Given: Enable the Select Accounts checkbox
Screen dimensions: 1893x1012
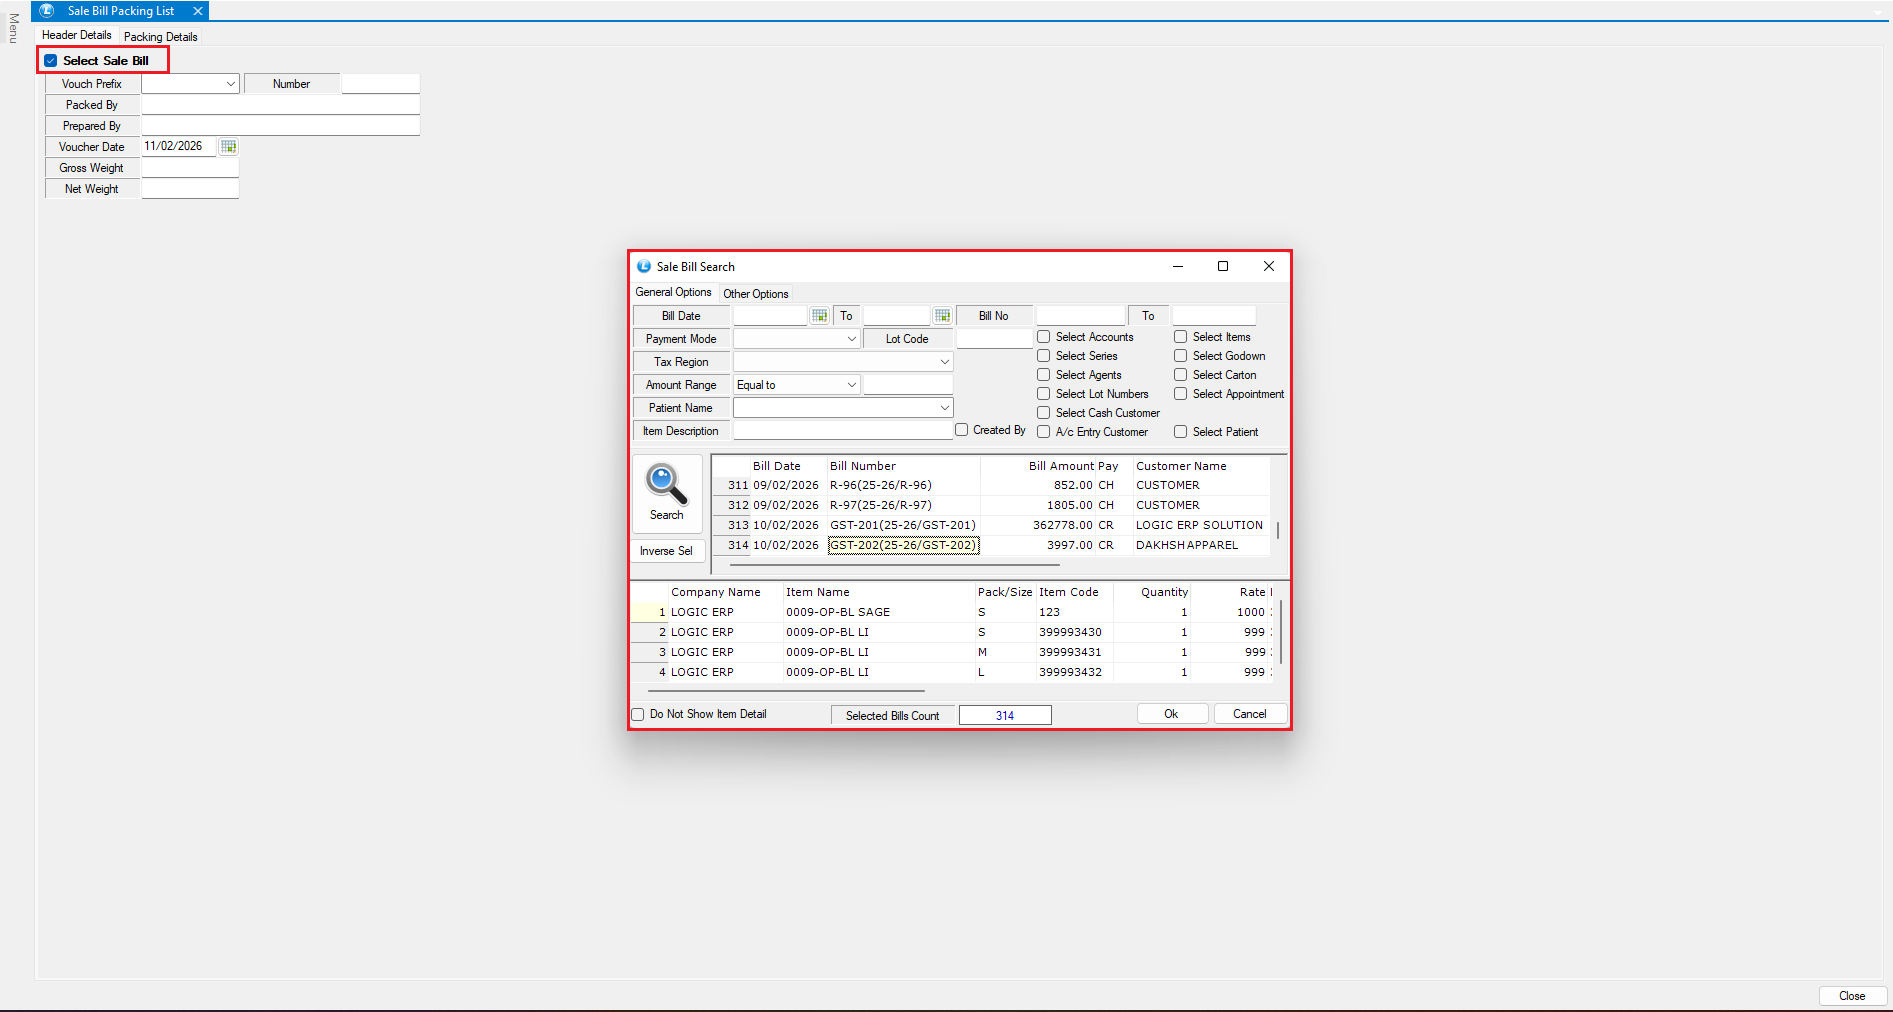Looking at the screenshot, I should pos(1044,337).
